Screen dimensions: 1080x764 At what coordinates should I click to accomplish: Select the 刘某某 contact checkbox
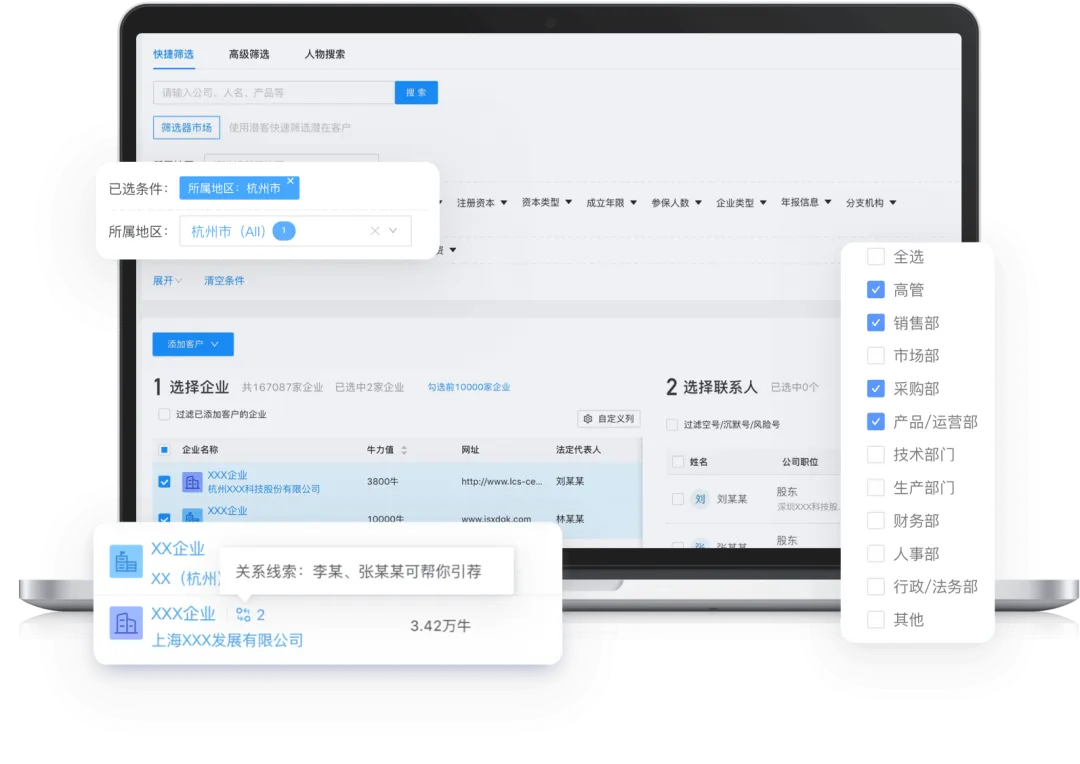[678, 499]
